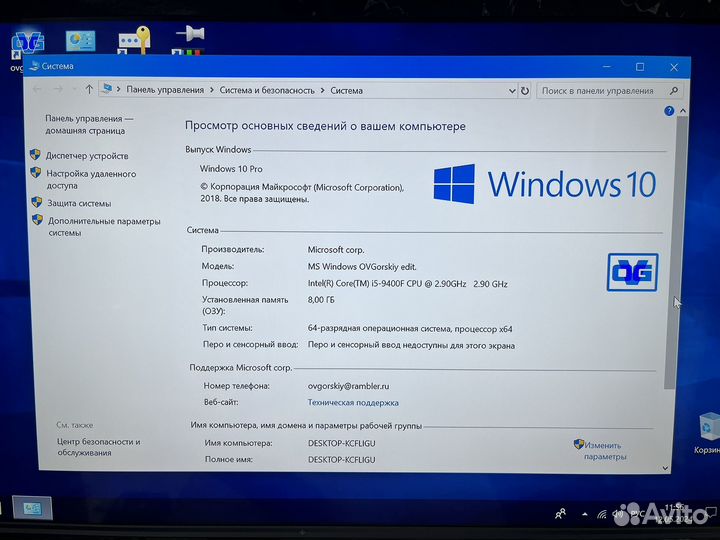Screen dimensions: 720x540
Task: Open Центр безопасности и обслуживания
Action: tap(99, 447)
